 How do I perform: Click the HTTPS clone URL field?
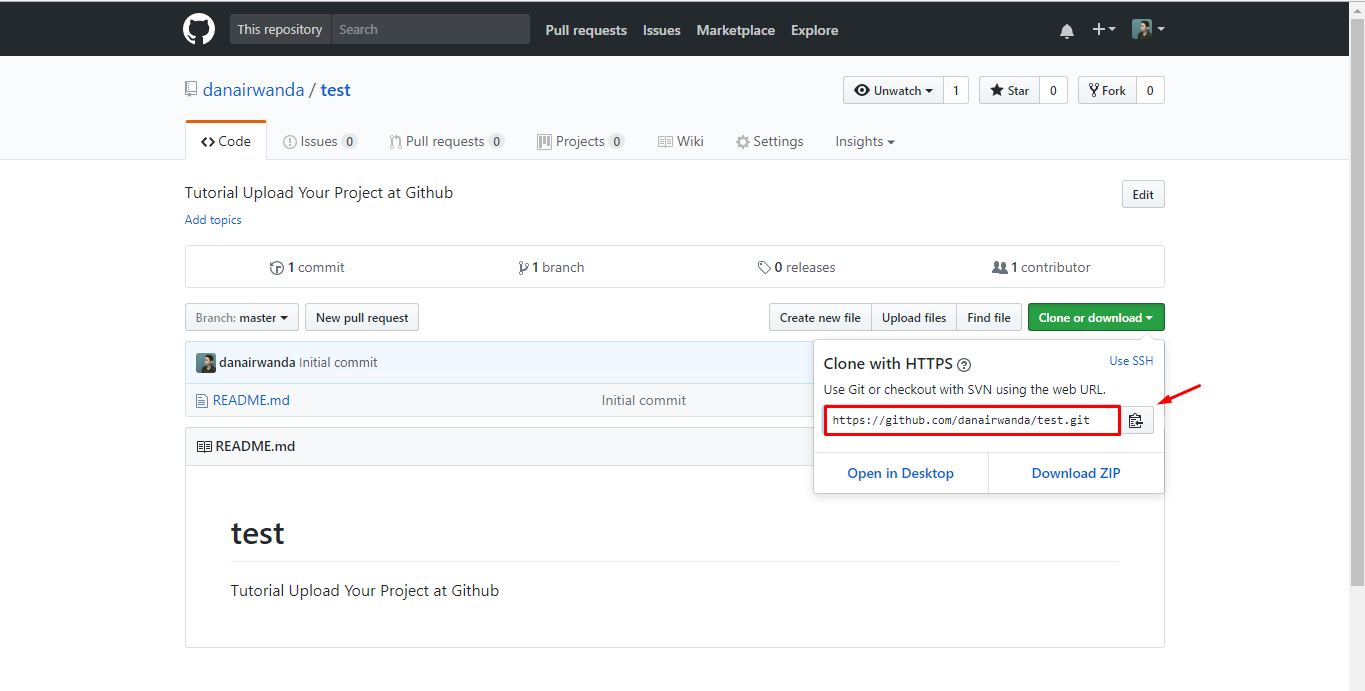tap(972, 421)
